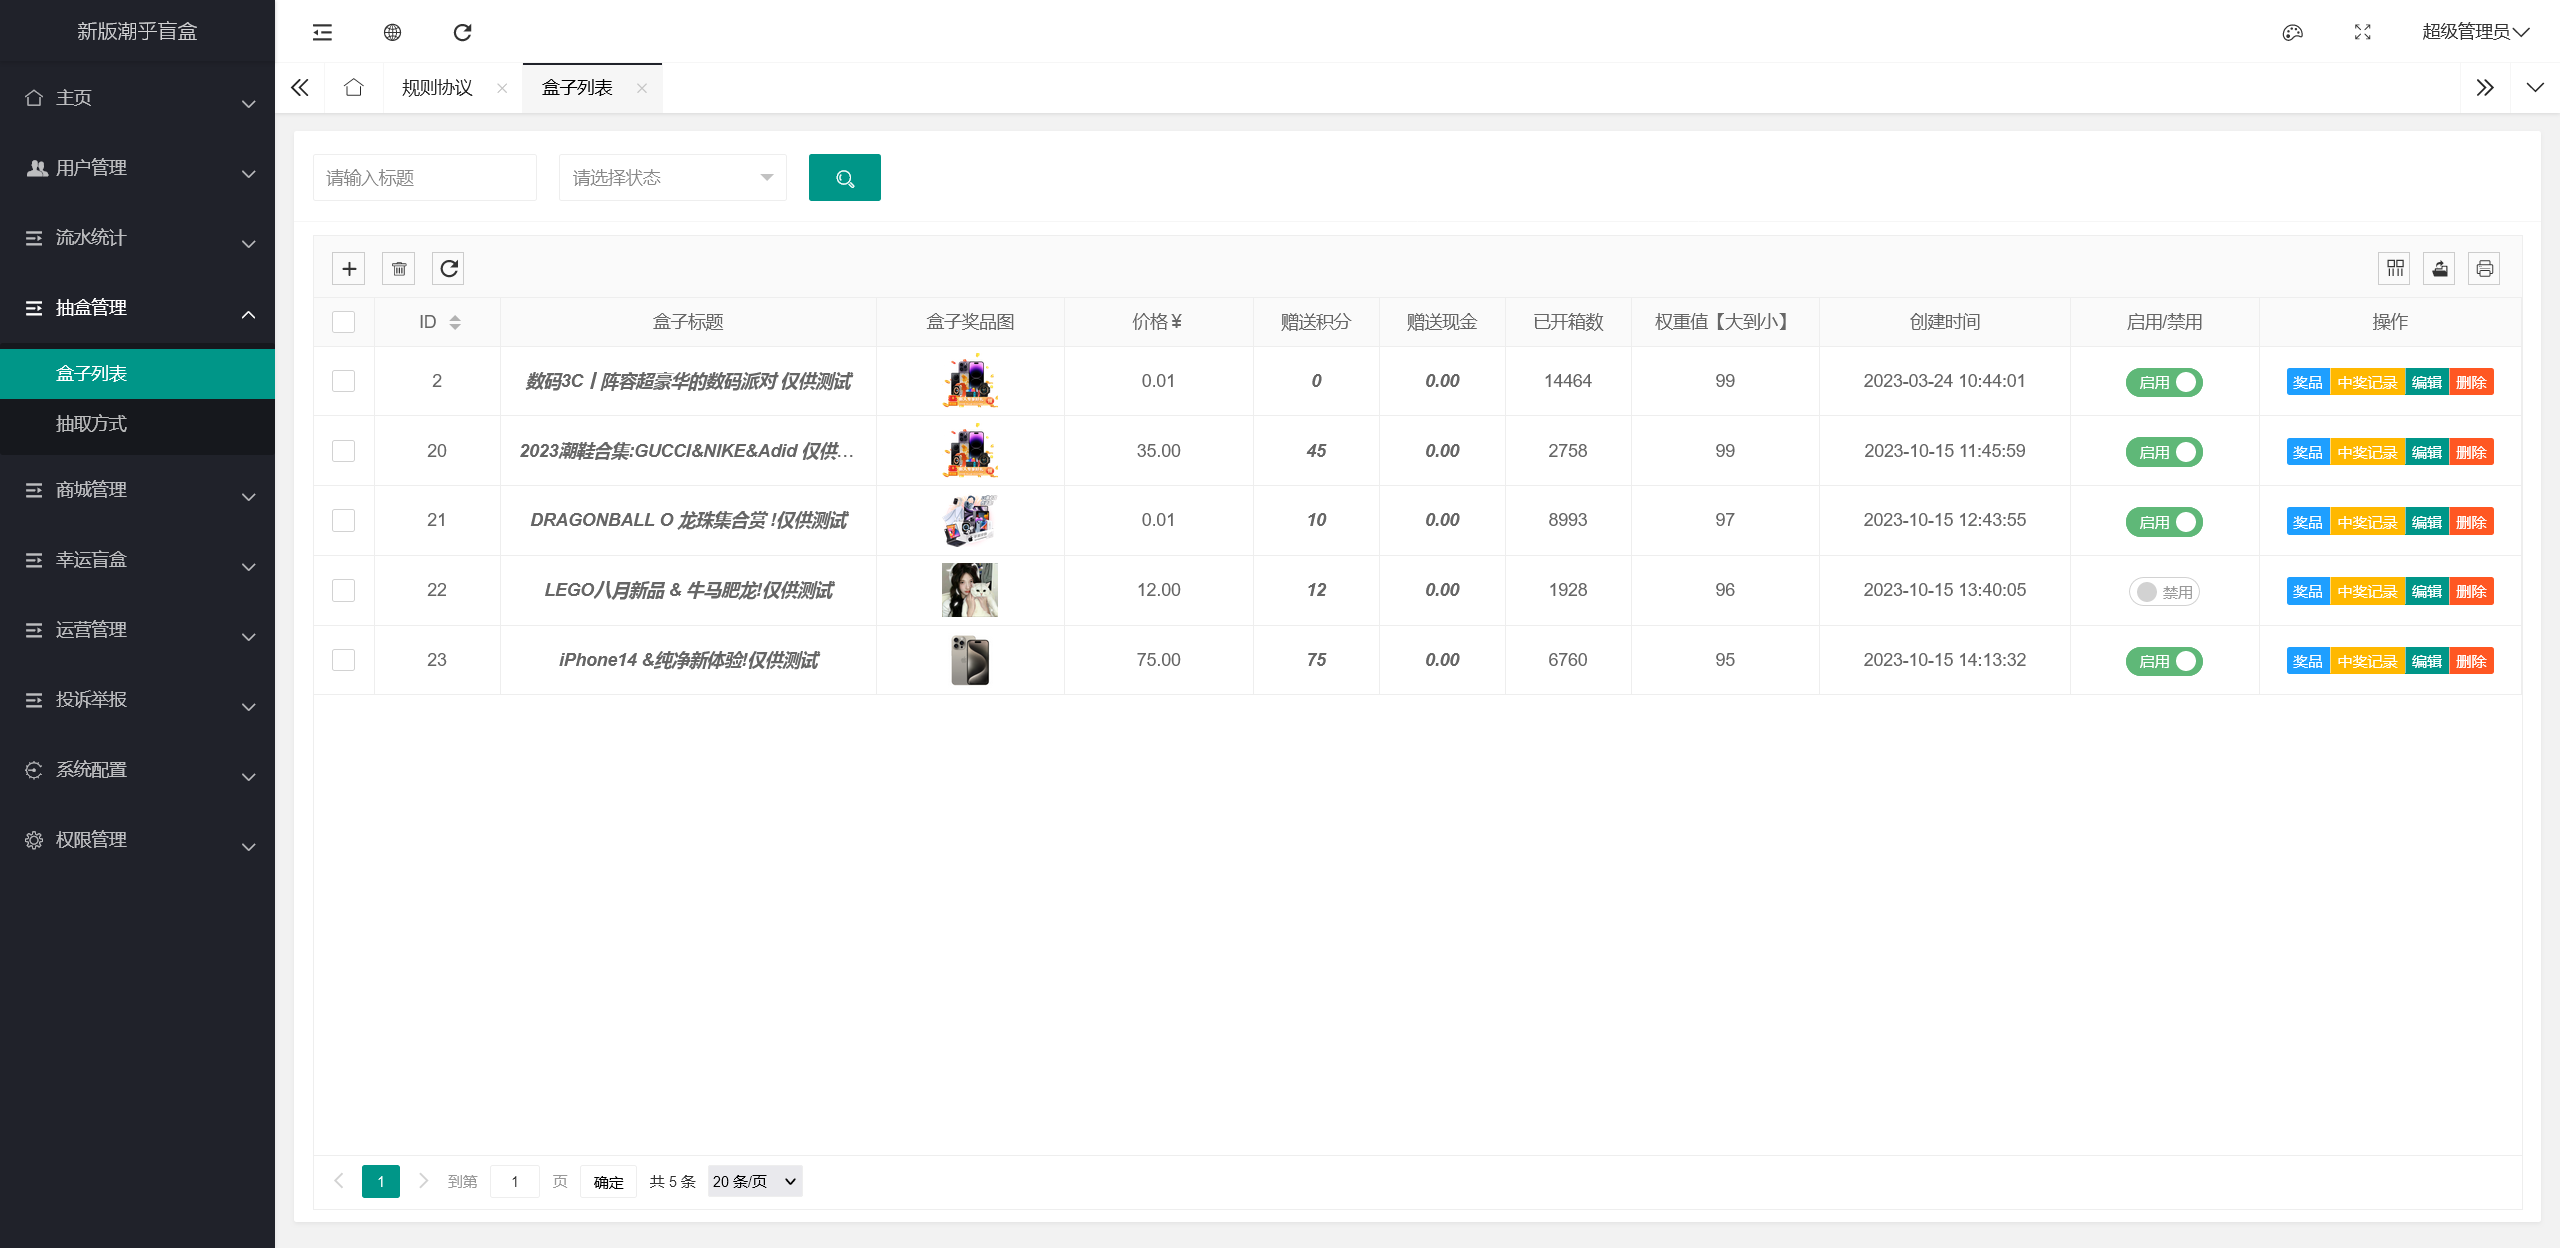2560x1248 pixels.
Task: Click the title search input field
Action: click(424, 178)
